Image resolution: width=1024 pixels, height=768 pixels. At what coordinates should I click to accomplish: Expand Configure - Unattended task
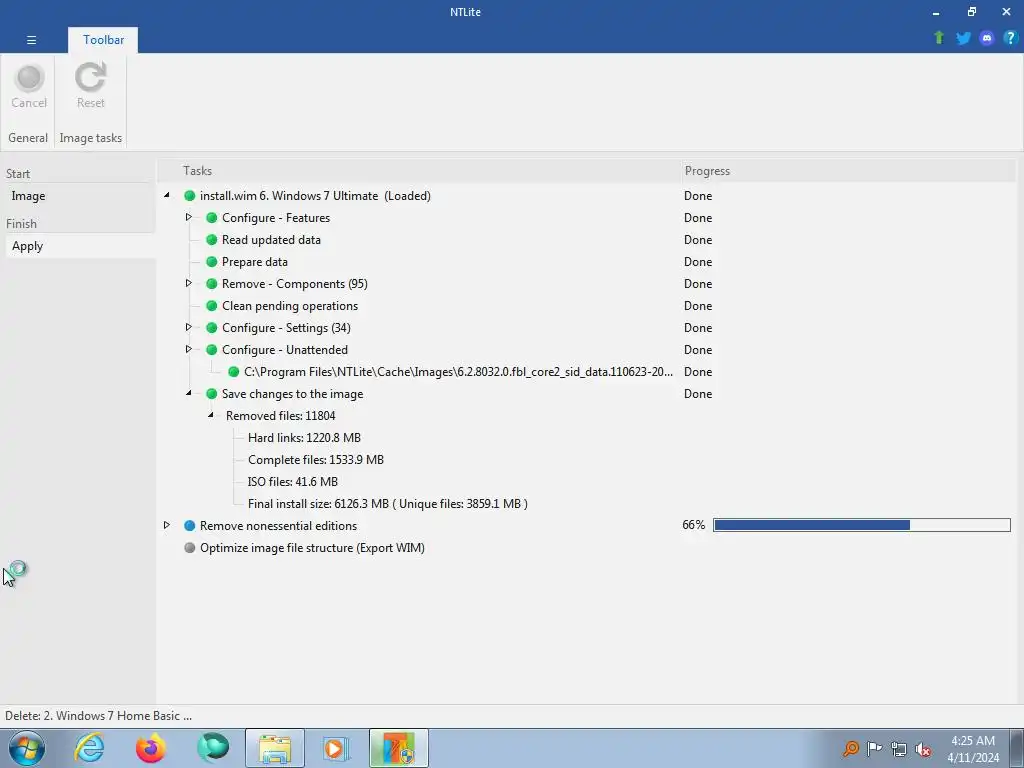click(188, 349)
